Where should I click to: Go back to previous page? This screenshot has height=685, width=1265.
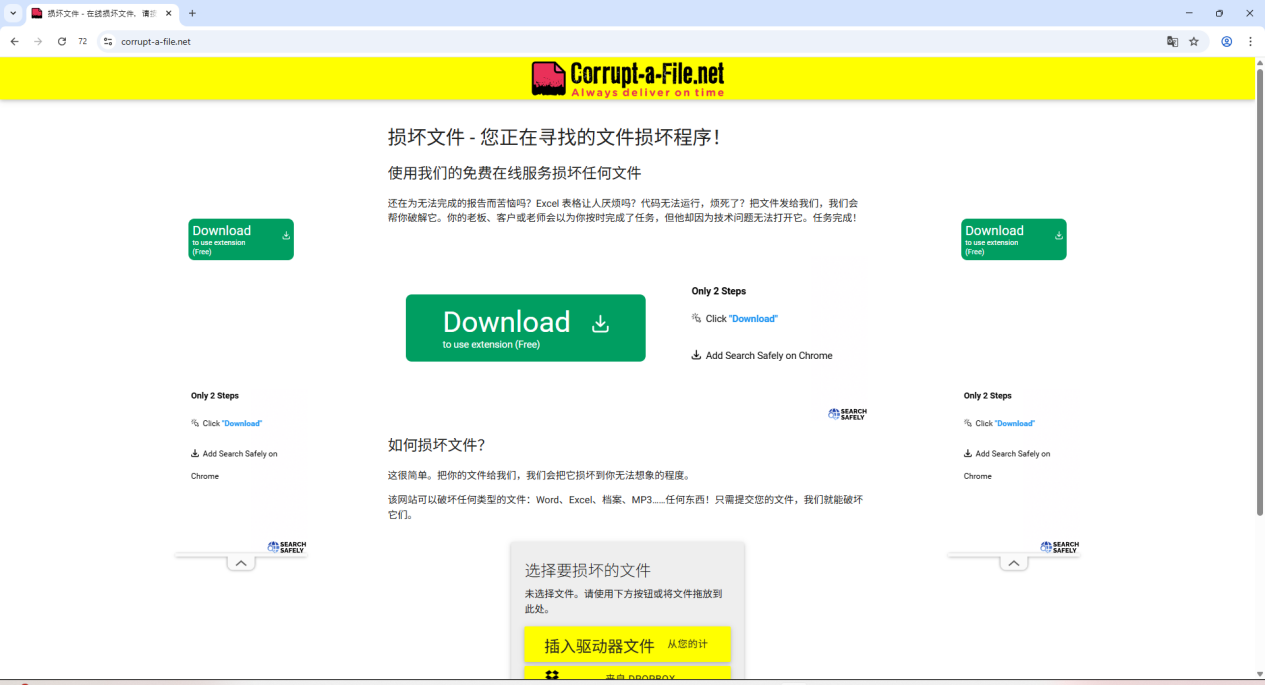coord(15,41)
